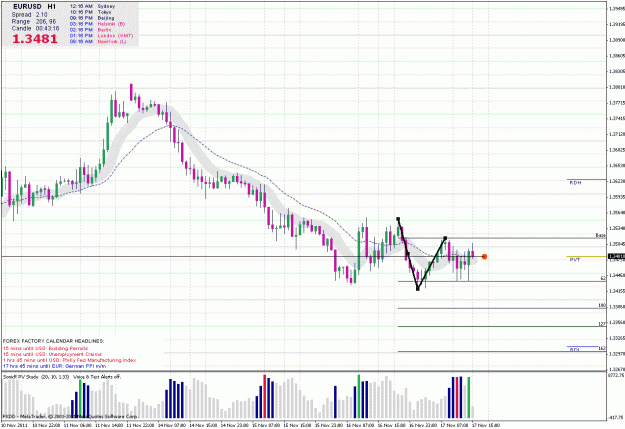Click the PVT pivot level label
Image resolution: width=625 pixels, height=429 pixels.
575,260
